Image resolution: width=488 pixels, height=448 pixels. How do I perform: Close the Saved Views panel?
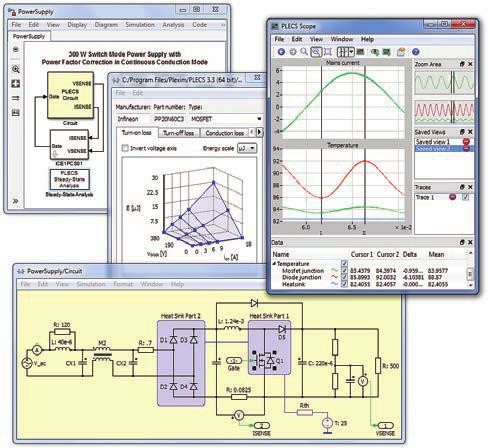[470, 132]
